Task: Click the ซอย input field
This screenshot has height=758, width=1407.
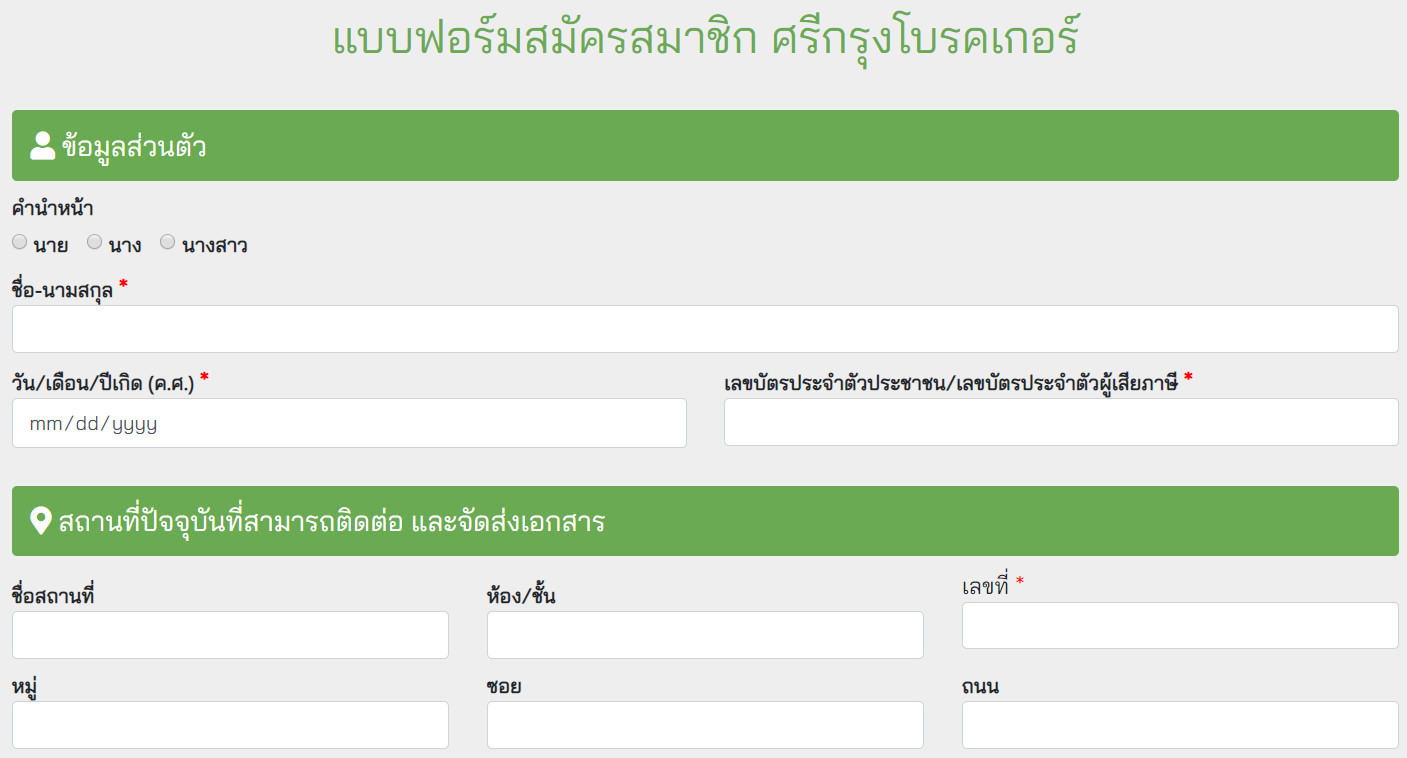Action: tap(705, 725)
